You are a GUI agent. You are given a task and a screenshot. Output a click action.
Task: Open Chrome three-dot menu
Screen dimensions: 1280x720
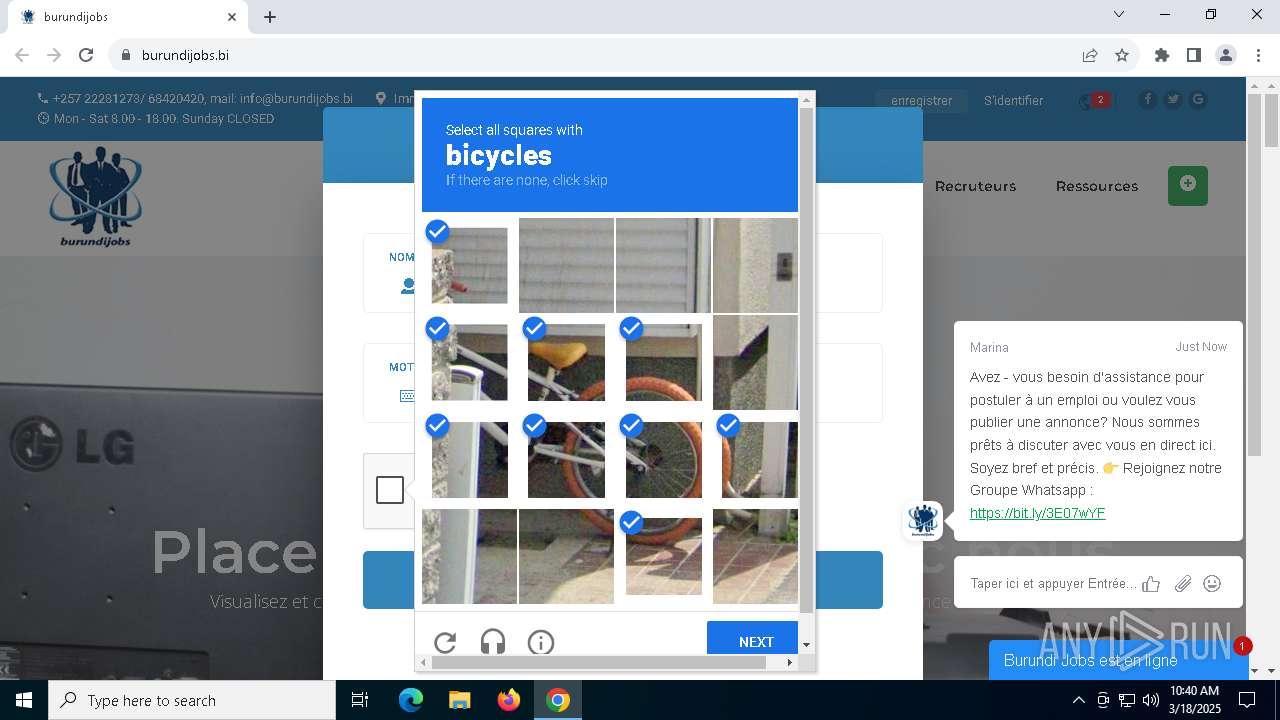coord(1258,55)
